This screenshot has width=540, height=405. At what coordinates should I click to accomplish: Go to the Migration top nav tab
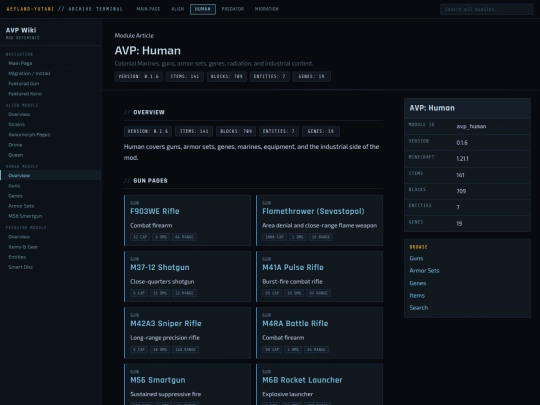(x=267, y=9)
